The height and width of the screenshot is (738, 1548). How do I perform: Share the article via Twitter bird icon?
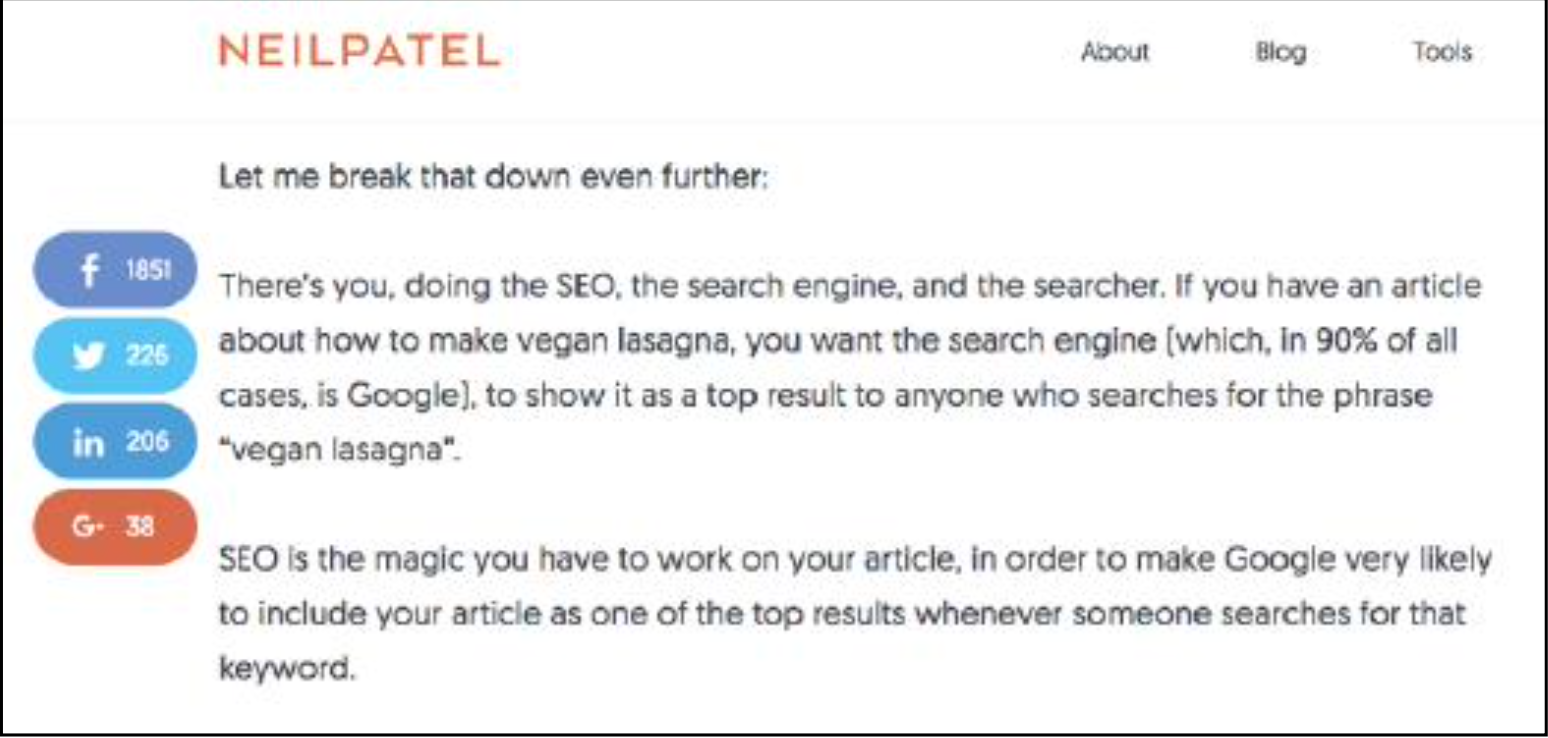89,356
